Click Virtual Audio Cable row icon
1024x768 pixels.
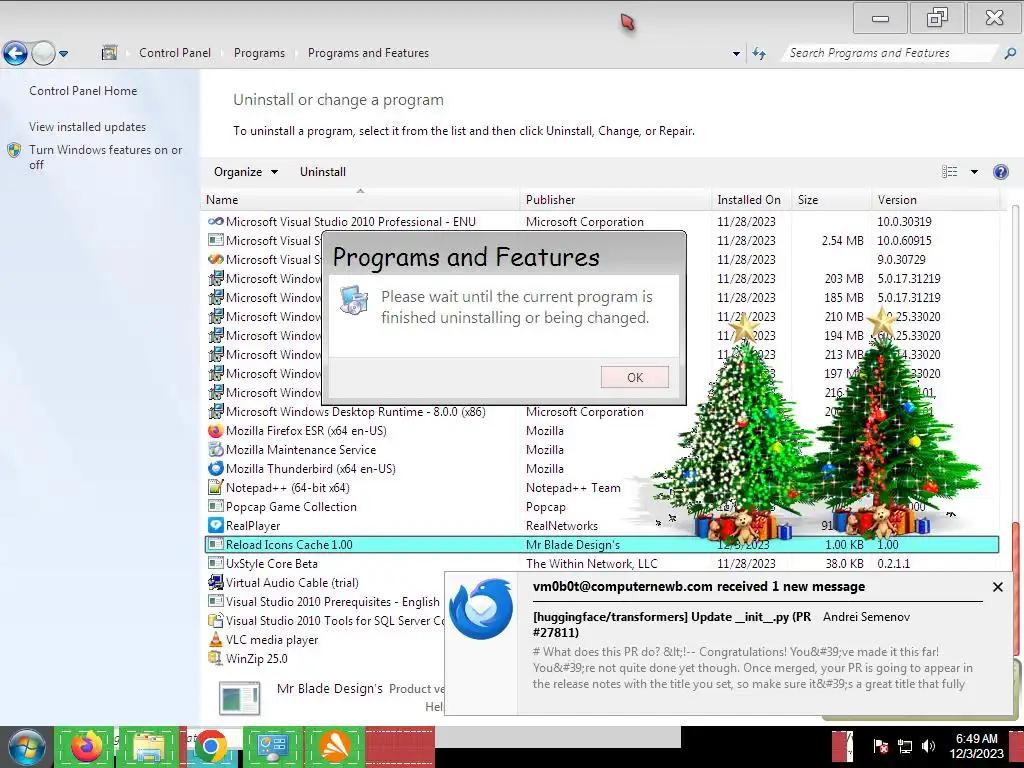click(x=216, y=583)
